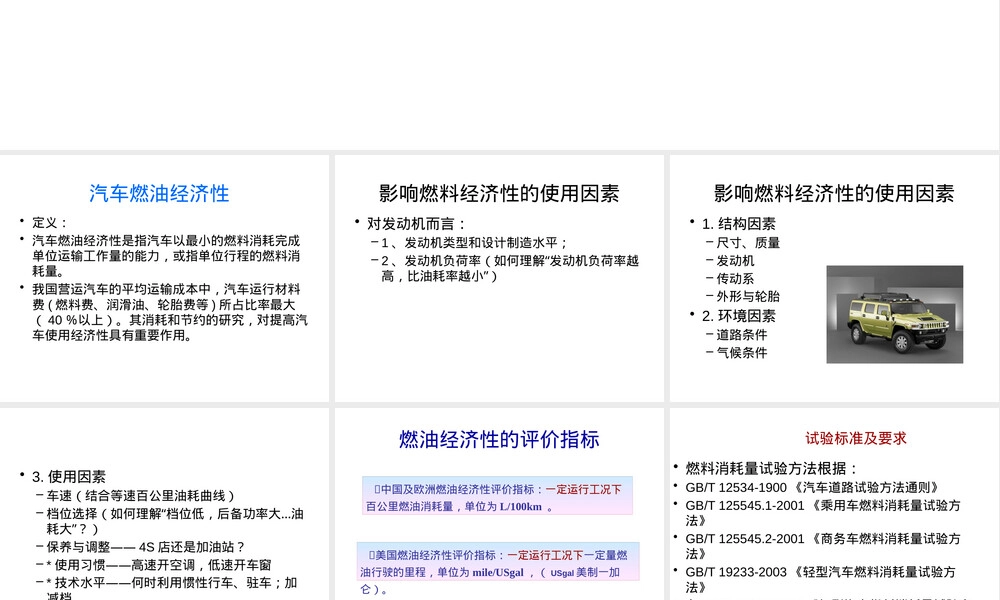Click the 对发动机而言： bullet
Image resolution: width=1000 pixels, height=600 pixels.
(x=417, y=224)
